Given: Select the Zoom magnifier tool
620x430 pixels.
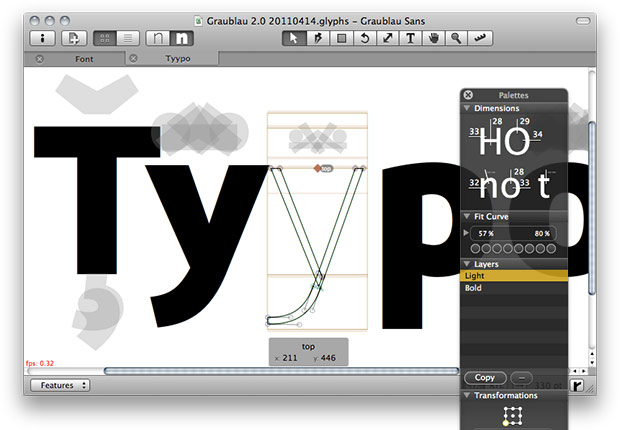Looking at the screenshot, I should click(456, 38).
